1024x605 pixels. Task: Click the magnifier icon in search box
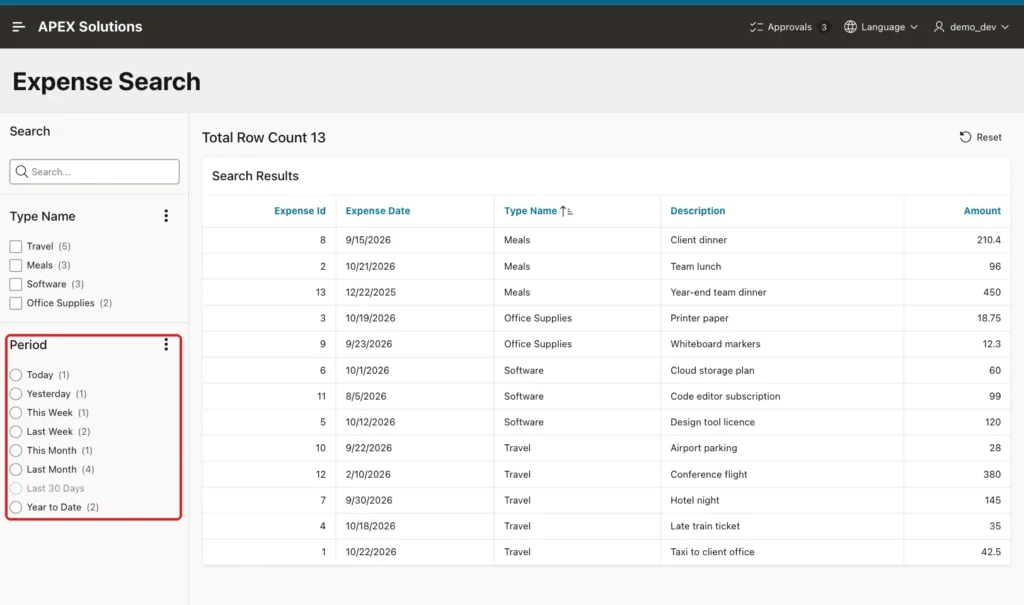pos(22,171)
